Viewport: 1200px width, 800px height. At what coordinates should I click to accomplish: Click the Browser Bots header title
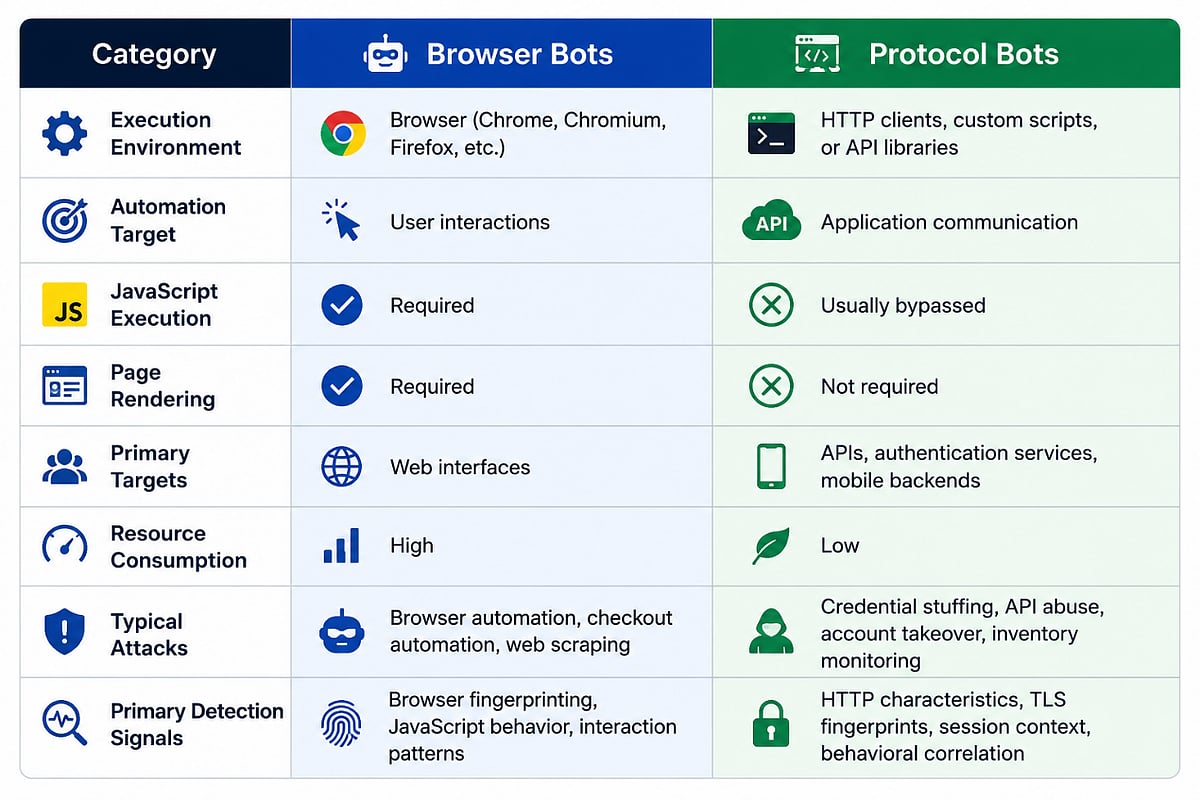pos(520,54)
